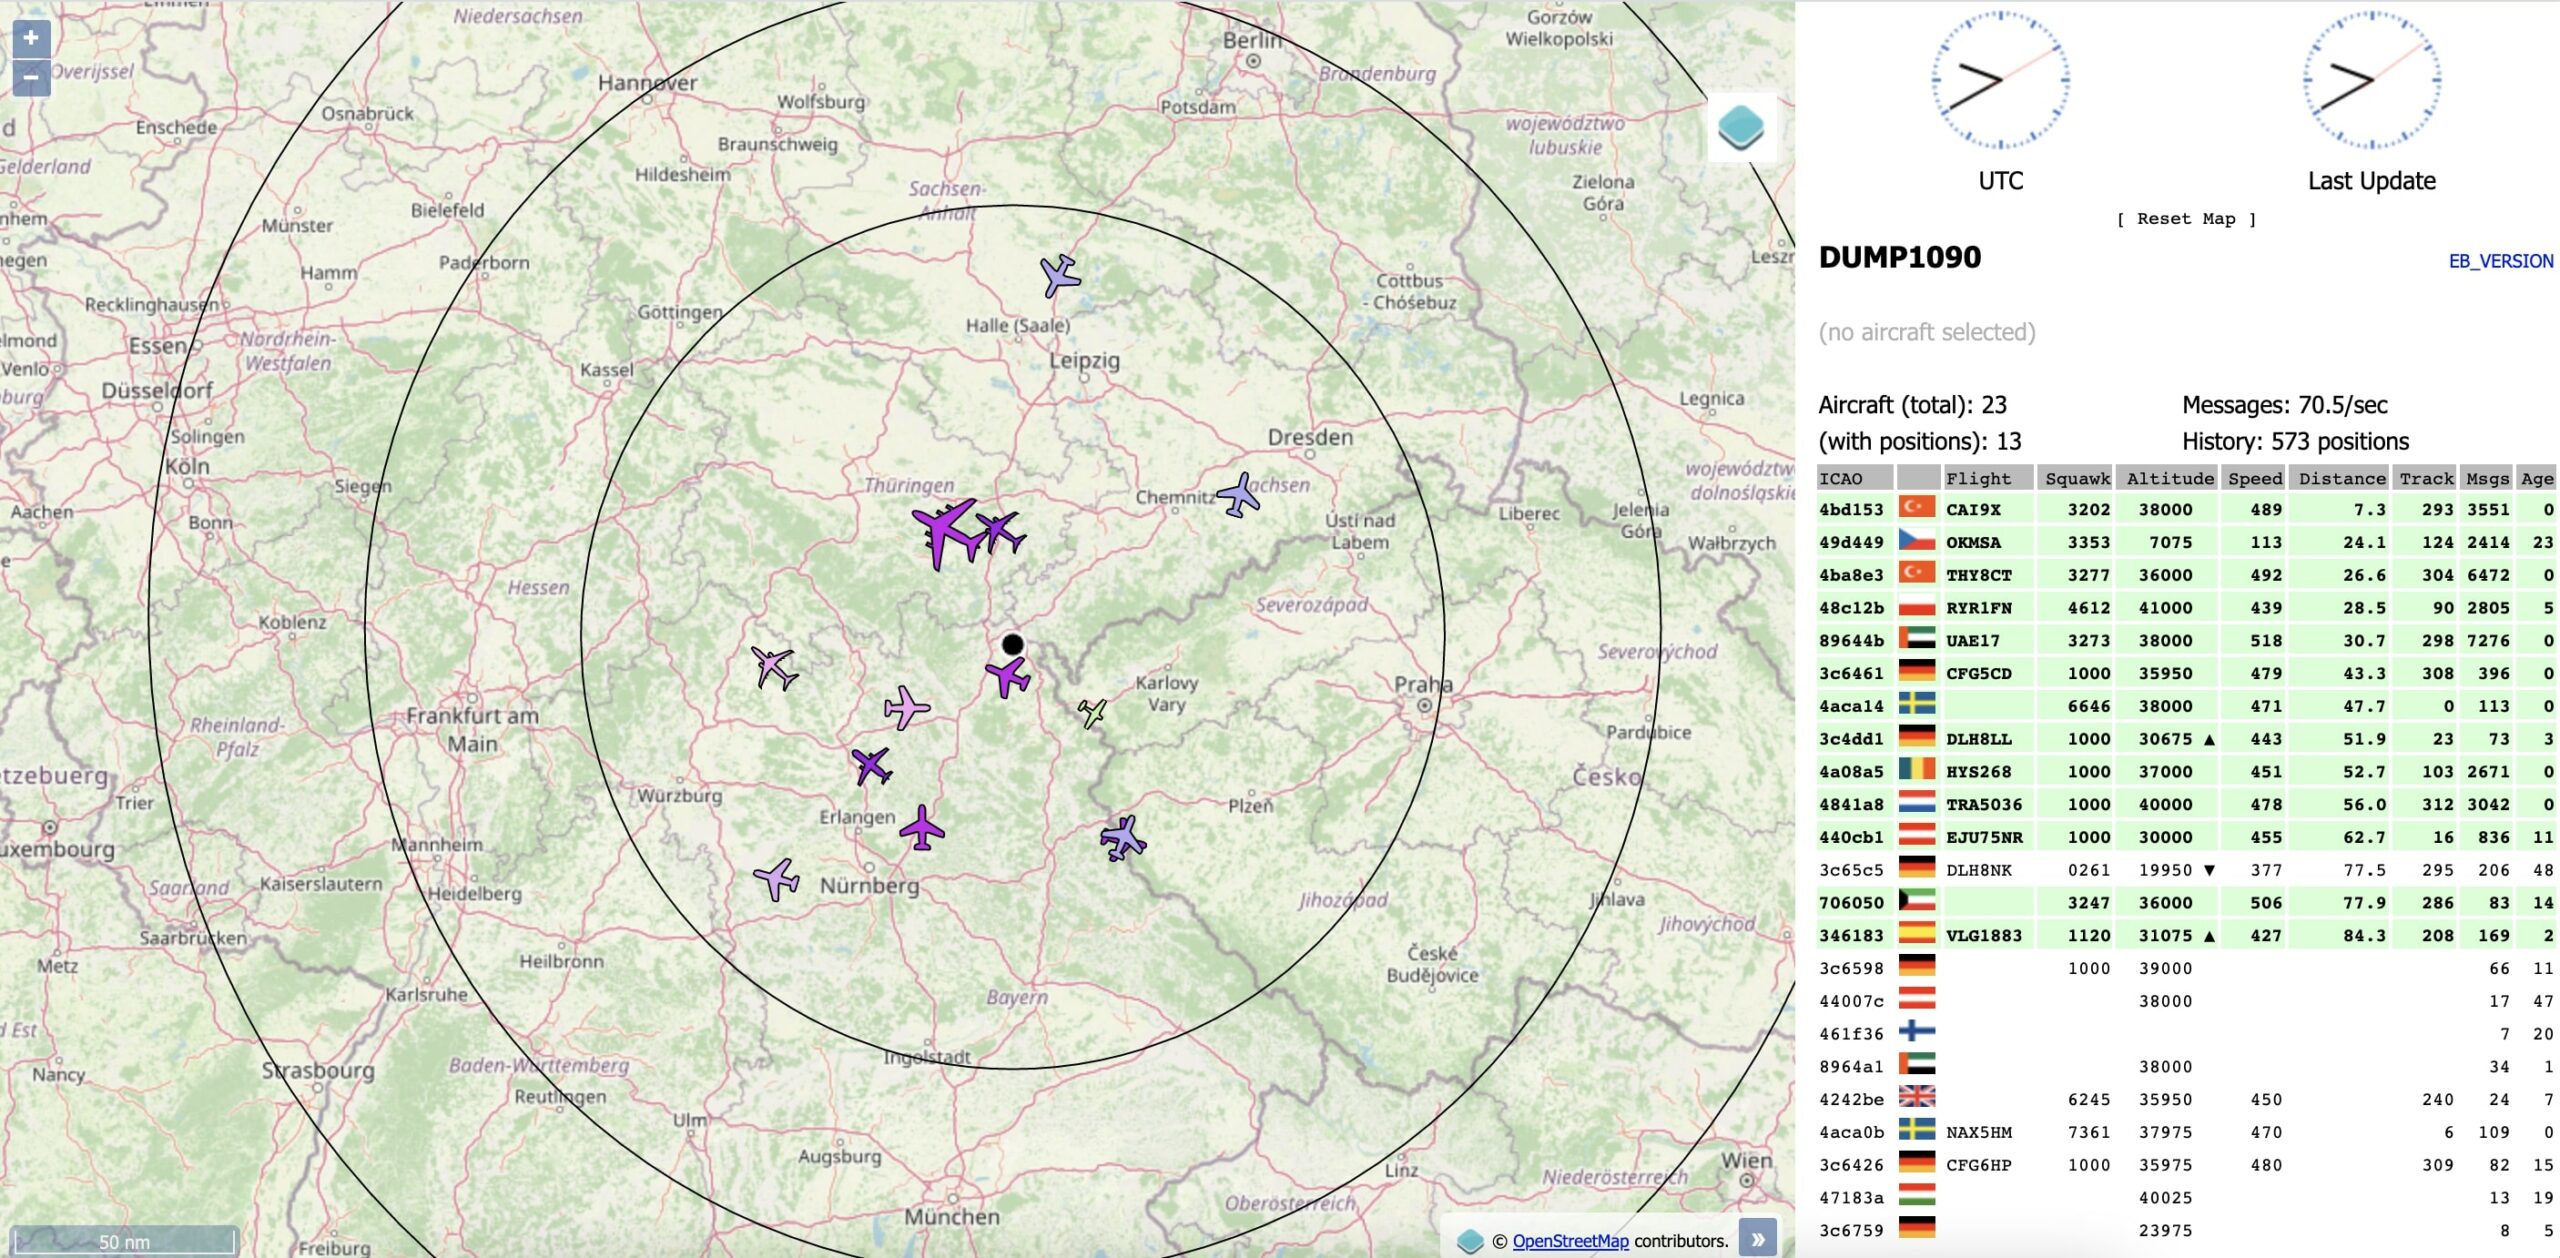Click UAE flag icon in UAE17 row
The width and height of the screenshot is (2560, 1258).
point(1917,637)
